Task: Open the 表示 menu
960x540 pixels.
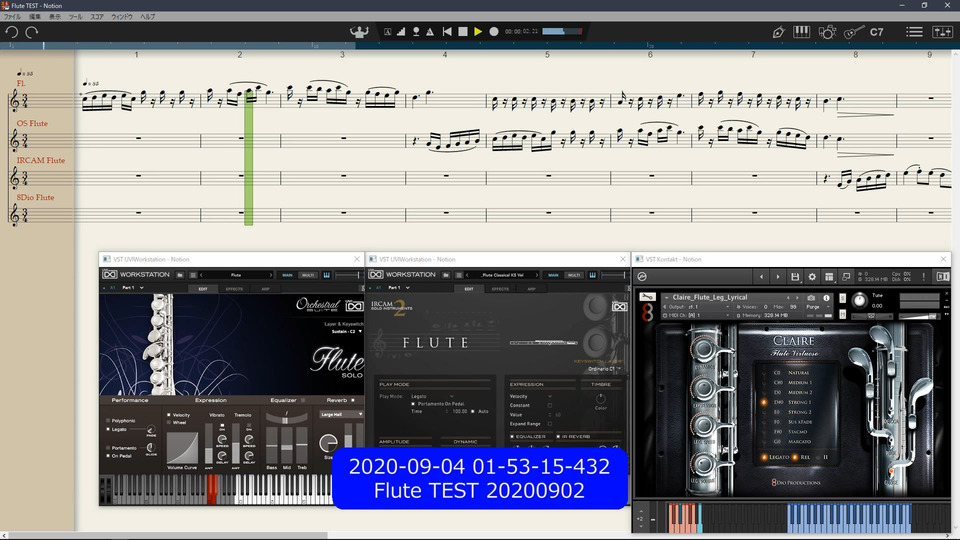Action: (55, 17)
